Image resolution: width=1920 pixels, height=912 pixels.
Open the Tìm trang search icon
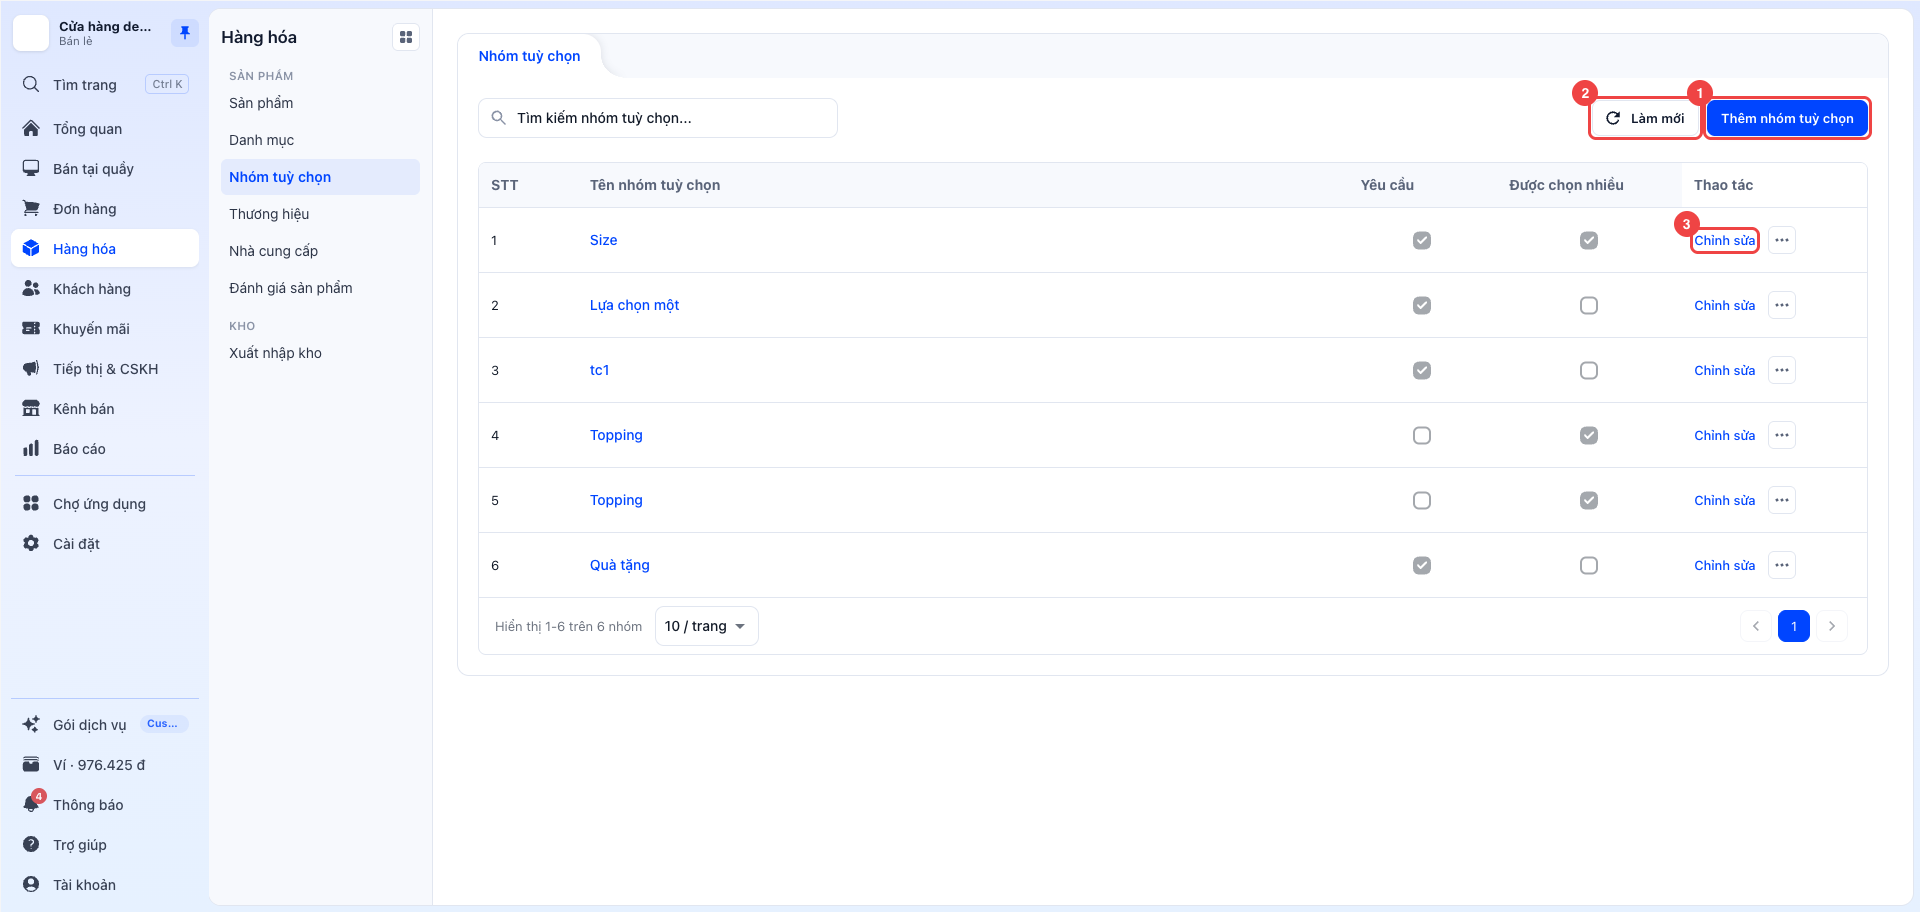(31, 84)
